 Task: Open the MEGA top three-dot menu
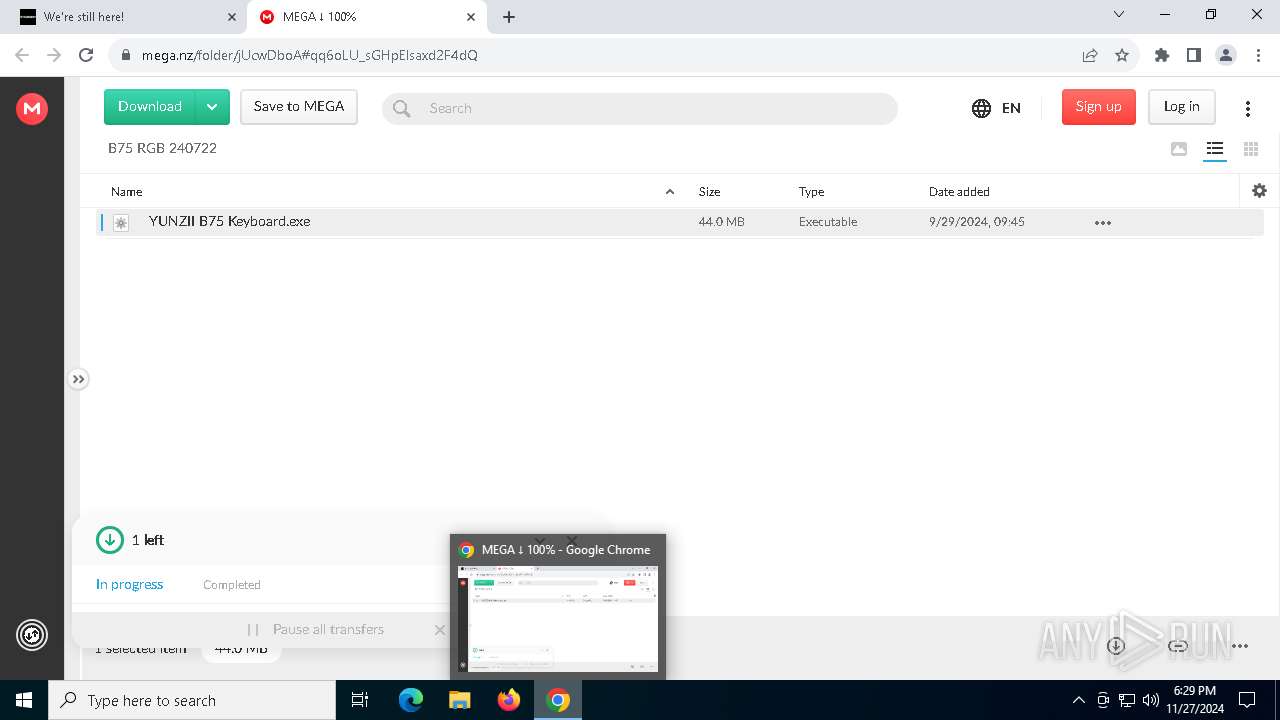point(1247,108)
